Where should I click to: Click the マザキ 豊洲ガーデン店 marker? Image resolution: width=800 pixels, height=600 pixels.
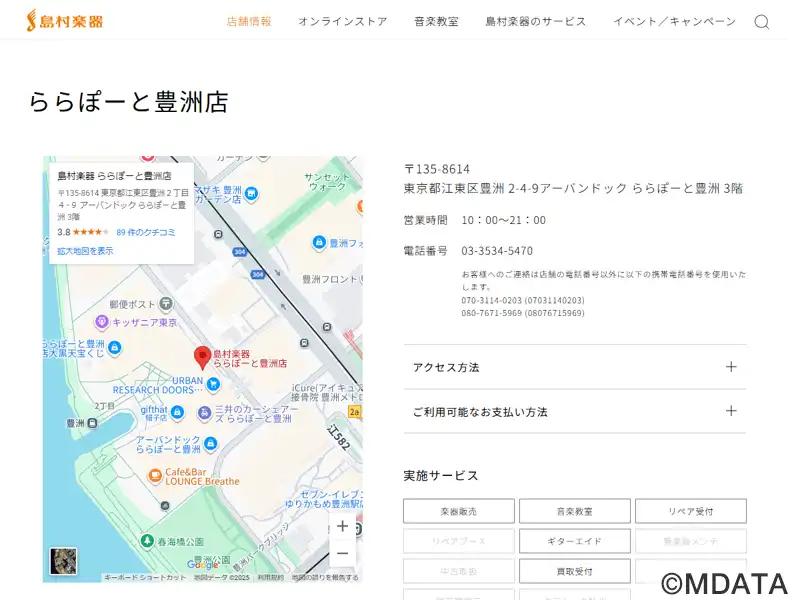251,193
